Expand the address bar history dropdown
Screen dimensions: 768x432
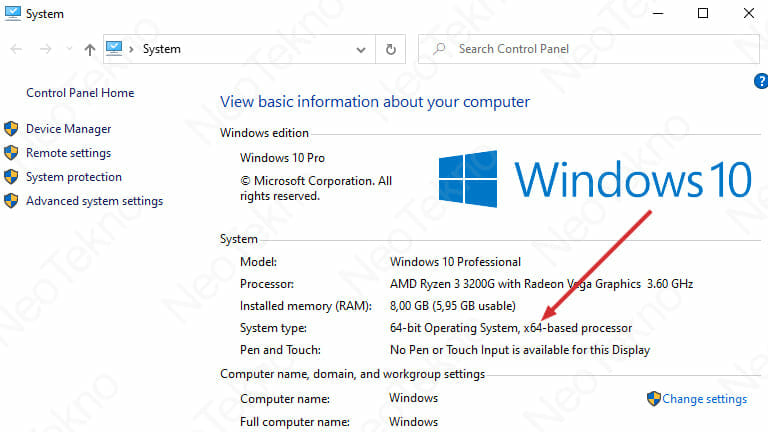click(x=361, y=49)
